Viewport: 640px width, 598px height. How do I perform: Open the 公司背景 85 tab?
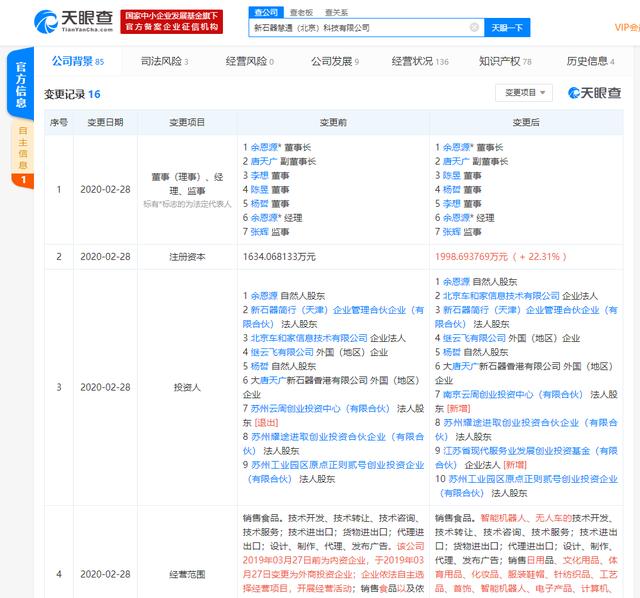[x=78, y=62]
